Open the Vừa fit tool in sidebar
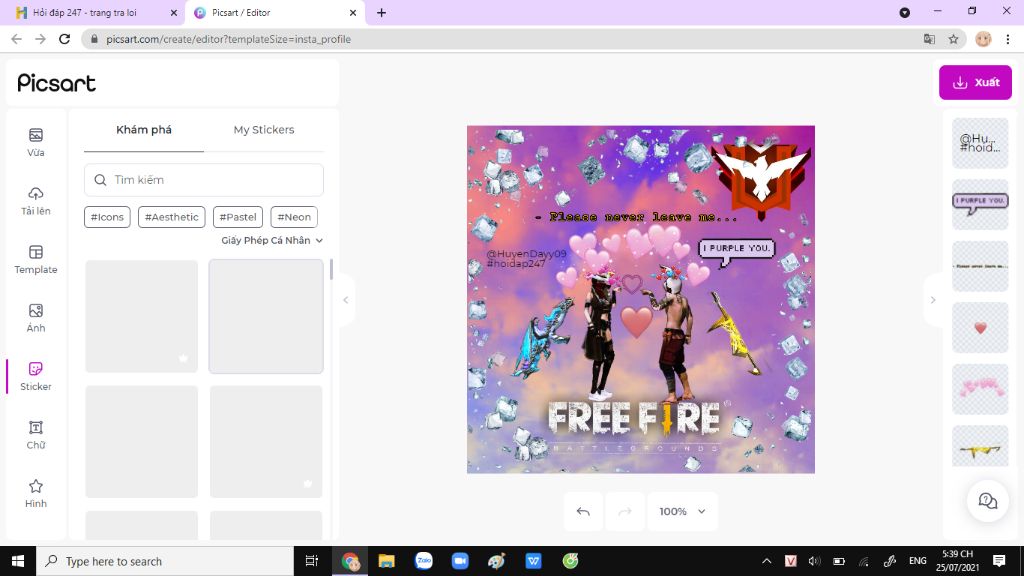1024x576 pixels. point(35,142)
